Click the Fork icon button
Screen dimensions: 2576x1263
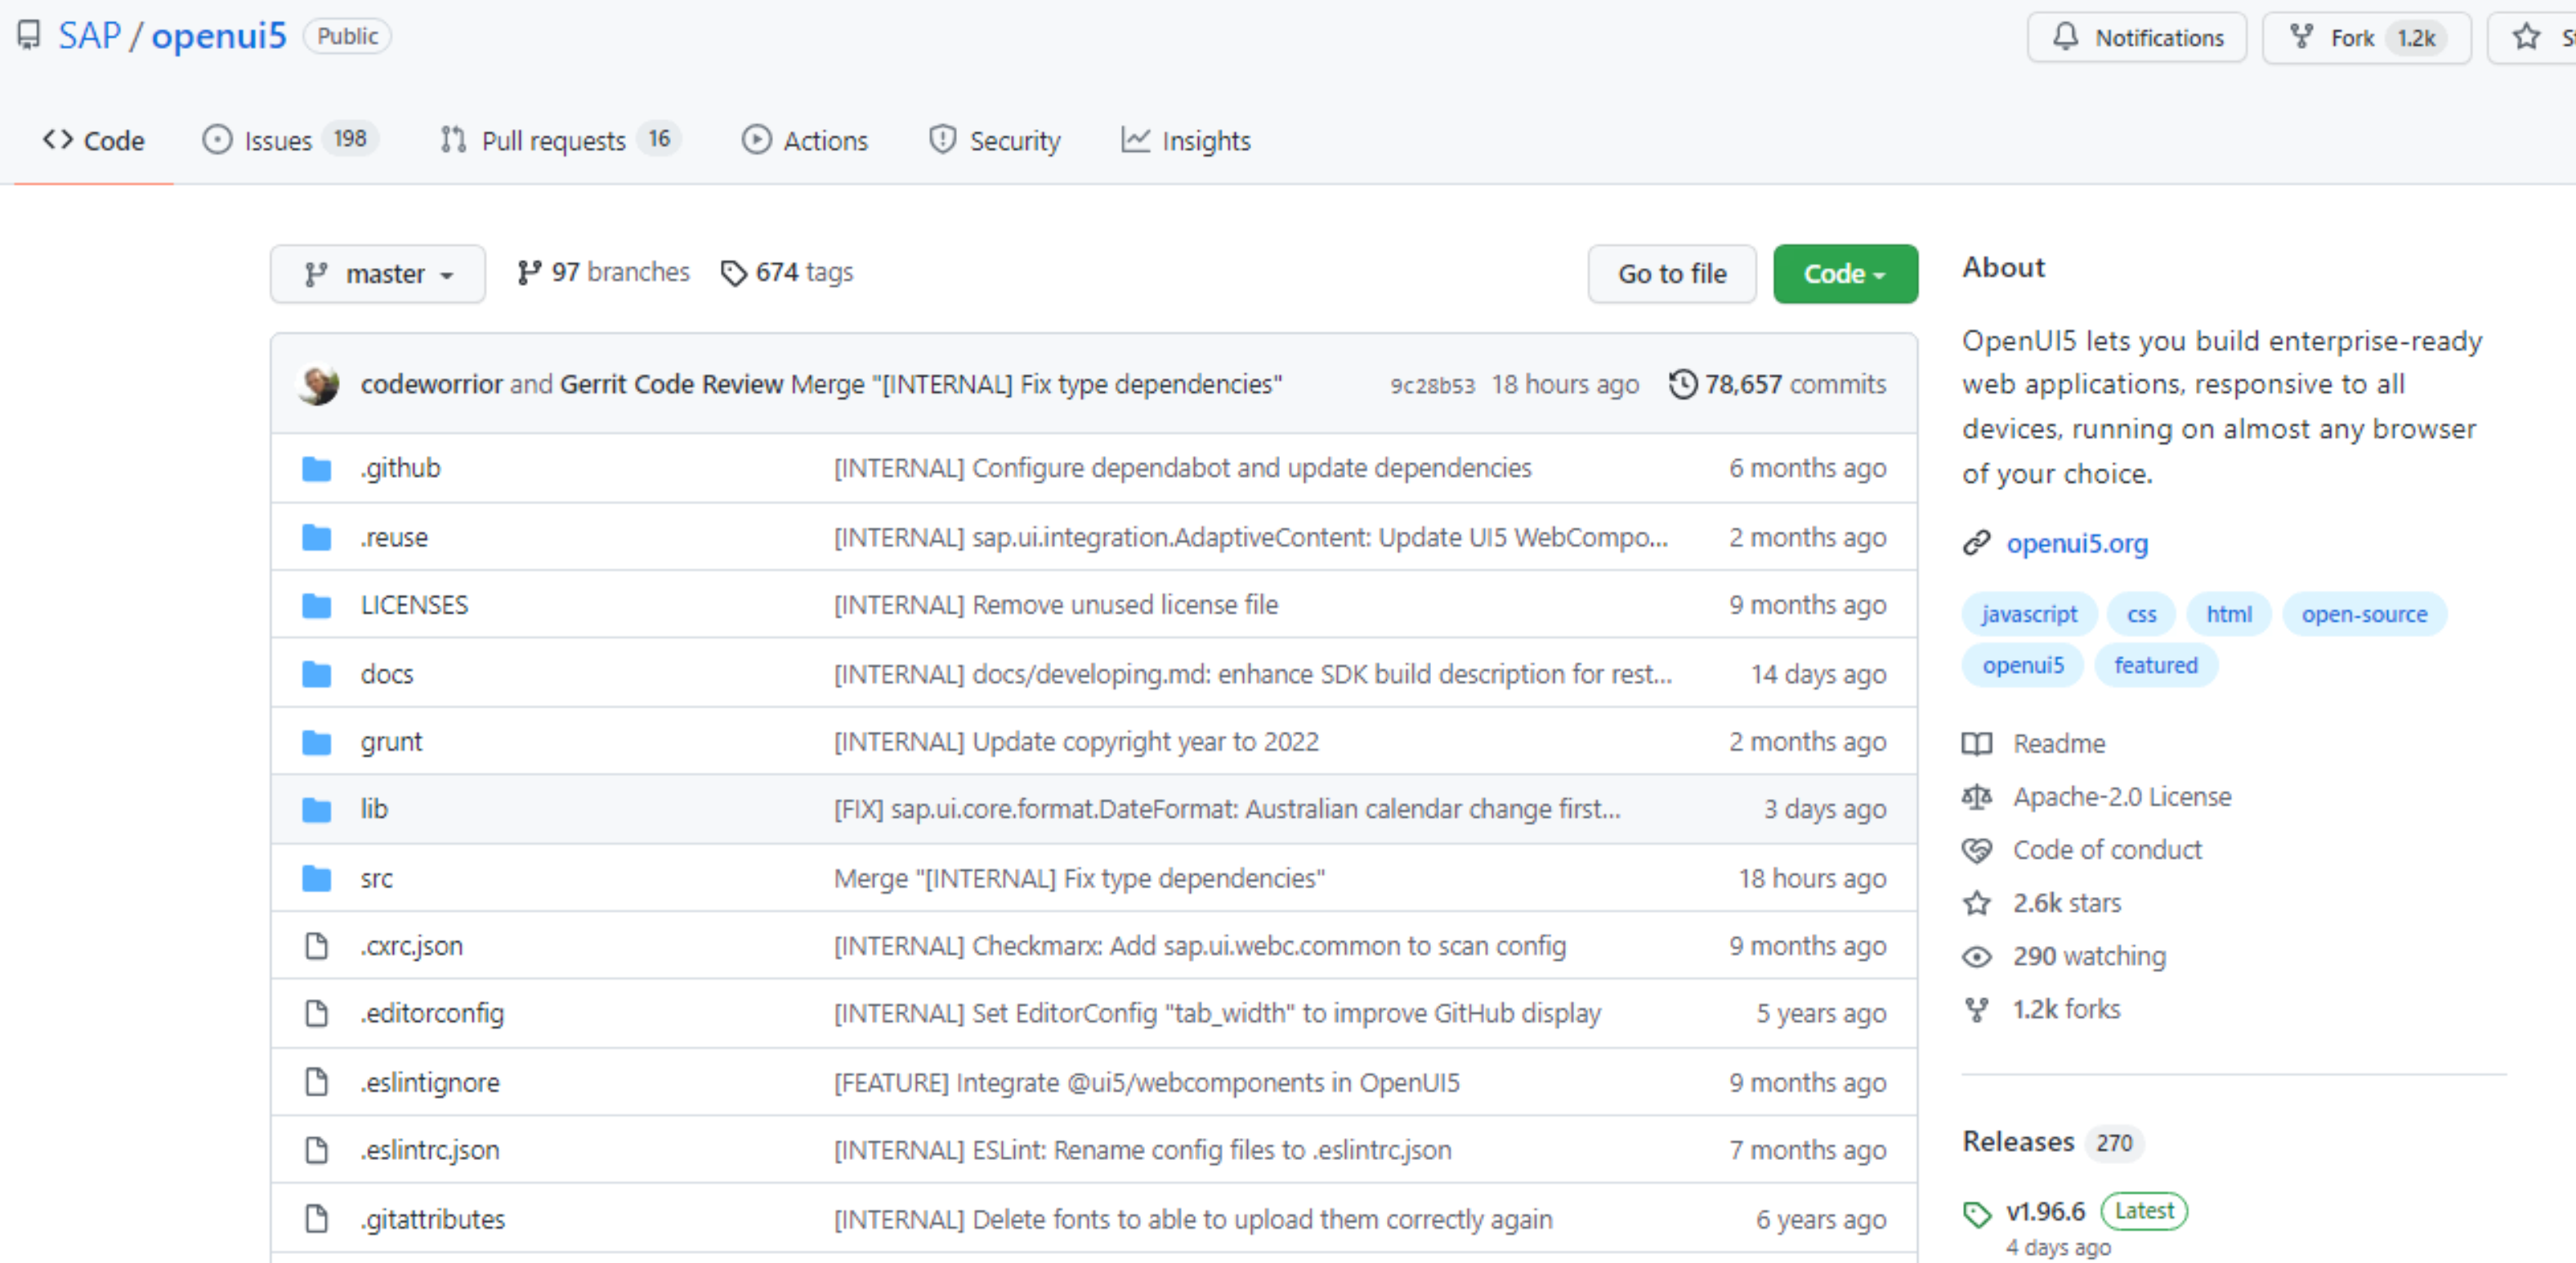tap(2302, 37)
